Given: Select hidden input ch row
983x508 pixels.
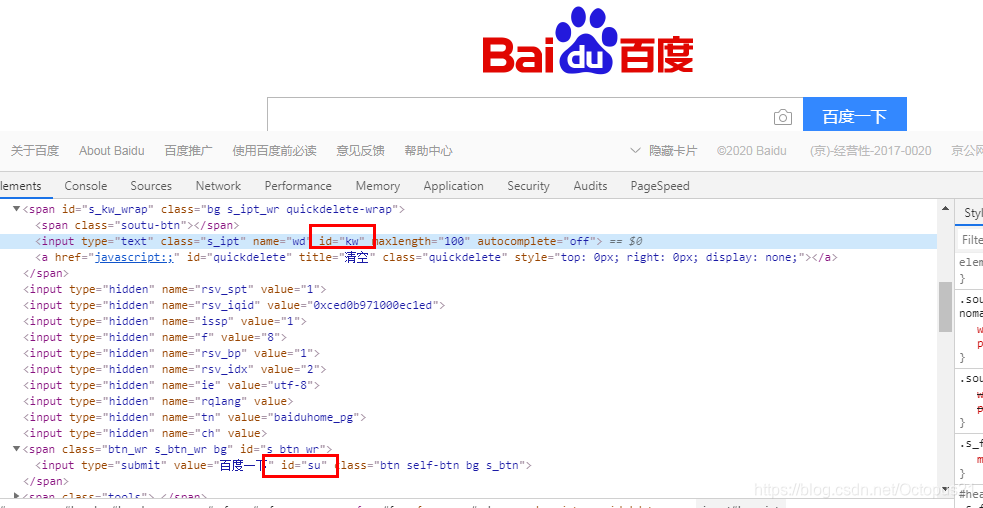Looking at the screenshot, I should (468, 433).
